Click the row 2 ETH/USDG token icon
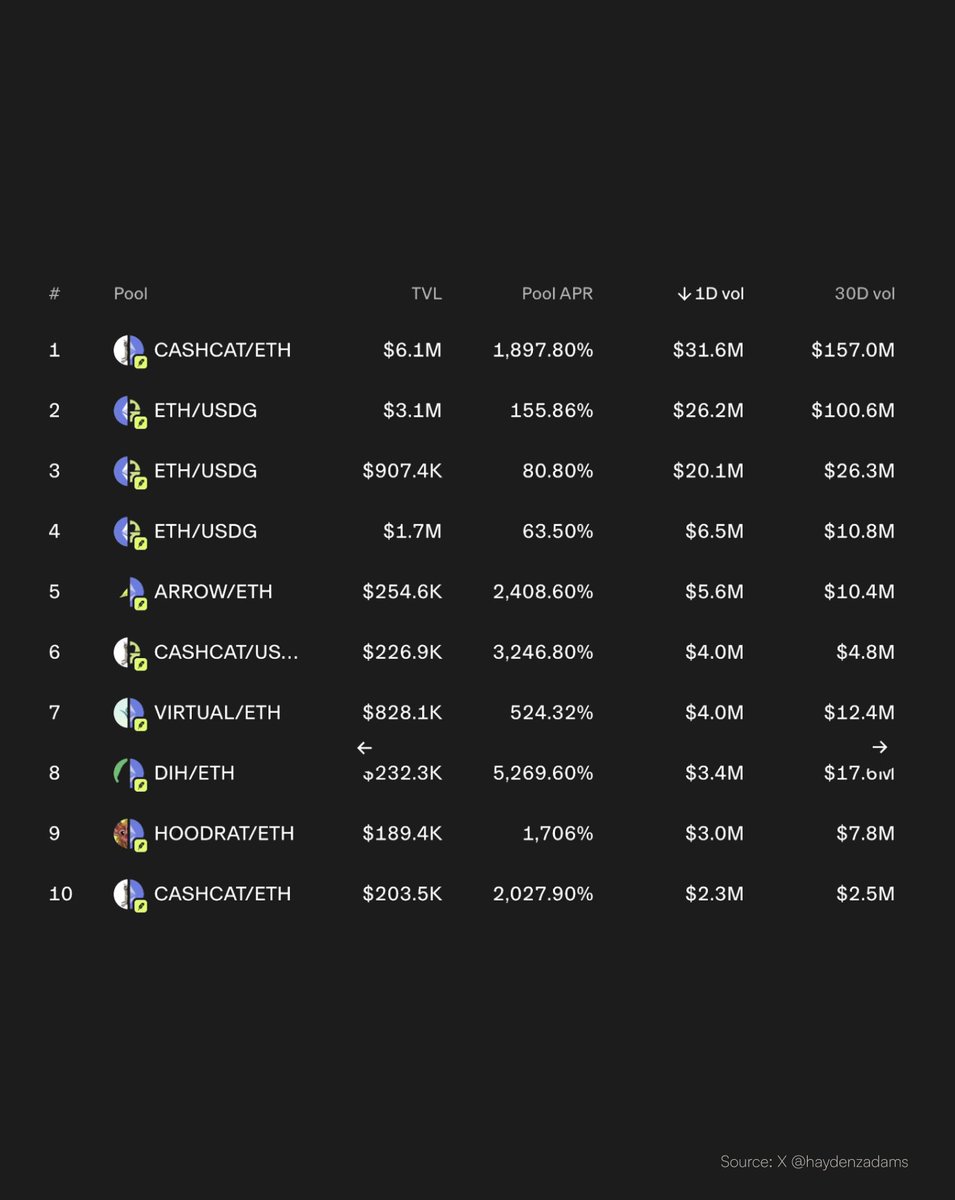The width and height of the screenshot is (955, 1200). click(x=130, y=411)
